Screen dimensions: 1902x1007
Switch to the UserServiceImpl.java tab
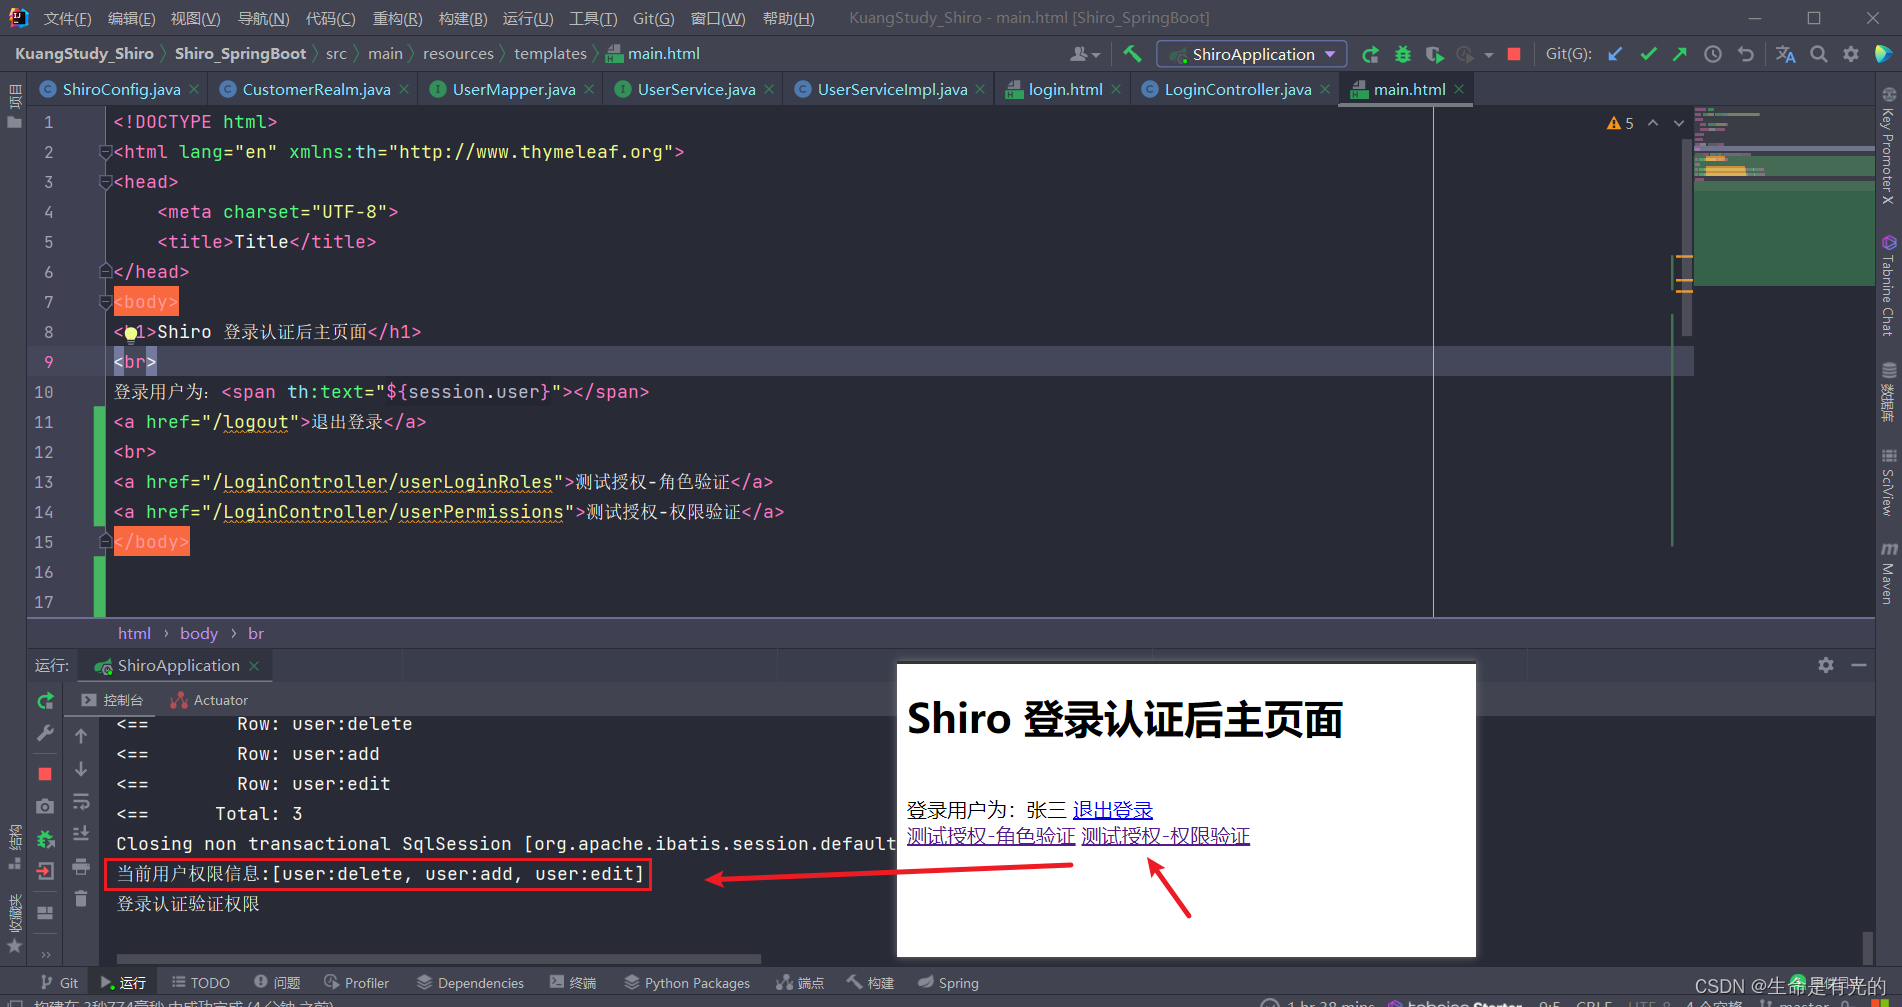892,89
